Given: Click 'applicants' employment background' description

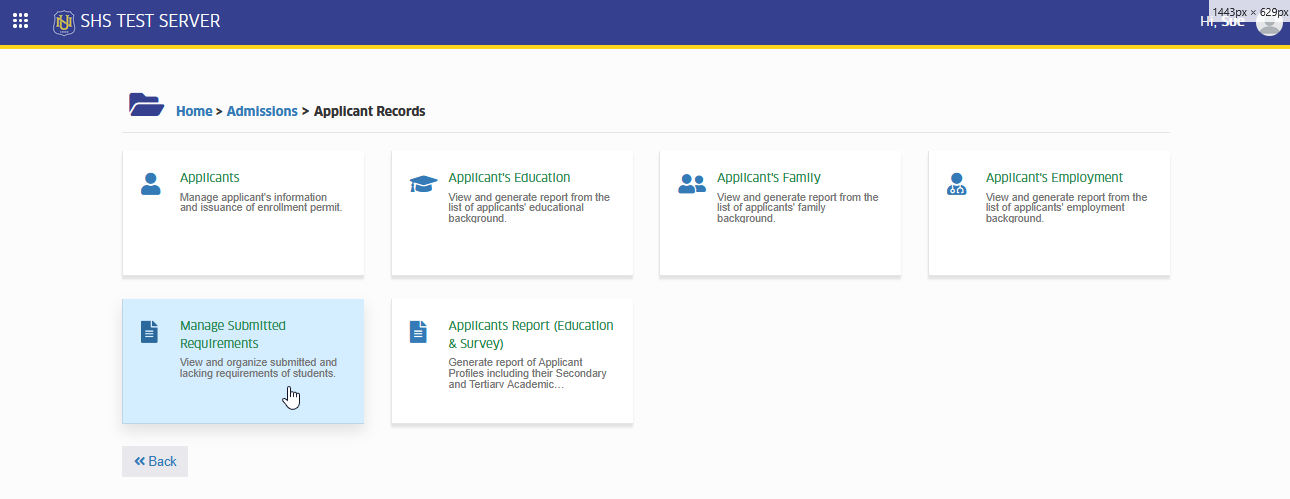Looking at the screenshot, I should pyautogui.click(x=1067, y=207).
